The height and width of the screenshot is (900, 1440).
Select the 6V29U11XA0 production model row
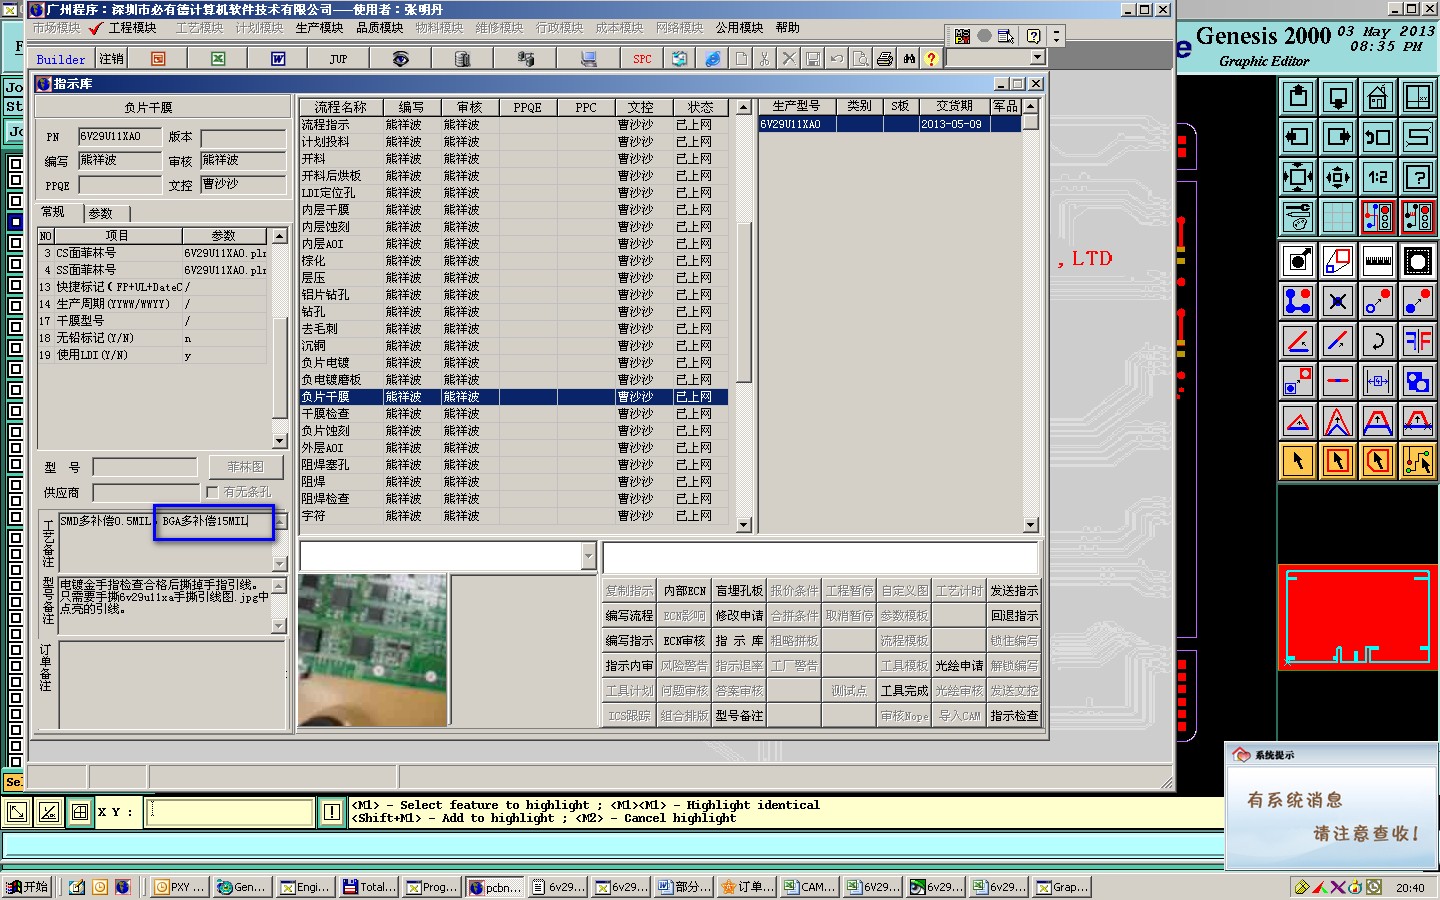point(890,124)
